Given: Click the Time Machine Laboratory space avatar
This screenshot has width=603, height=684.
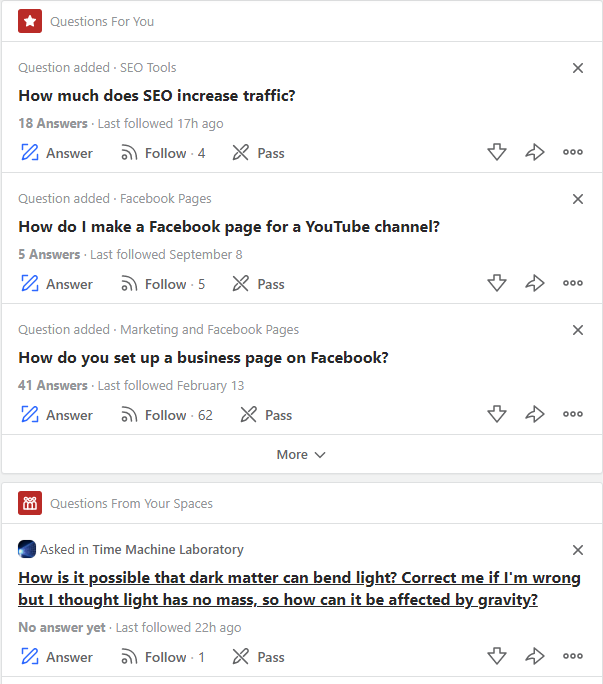Looking at the screenshot, I should pos(27,549).
